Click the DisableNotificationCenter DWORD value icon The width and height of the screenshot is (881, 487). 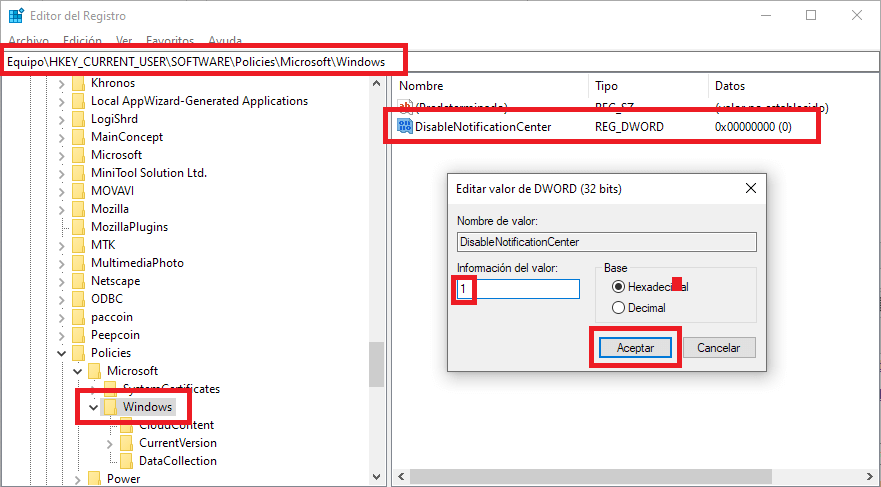[x=405, y=126]
